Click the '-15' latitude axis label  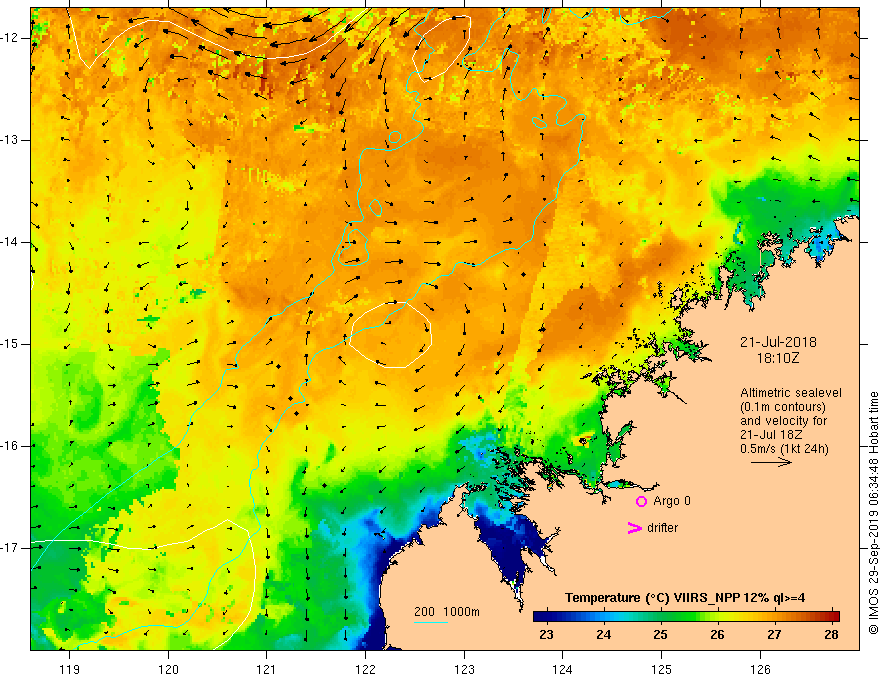(10, 344)
